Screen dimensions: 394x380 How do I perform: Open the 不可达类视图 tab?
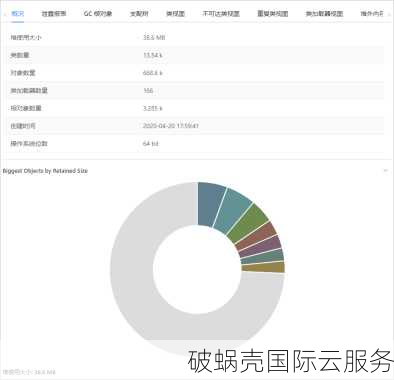221,14
